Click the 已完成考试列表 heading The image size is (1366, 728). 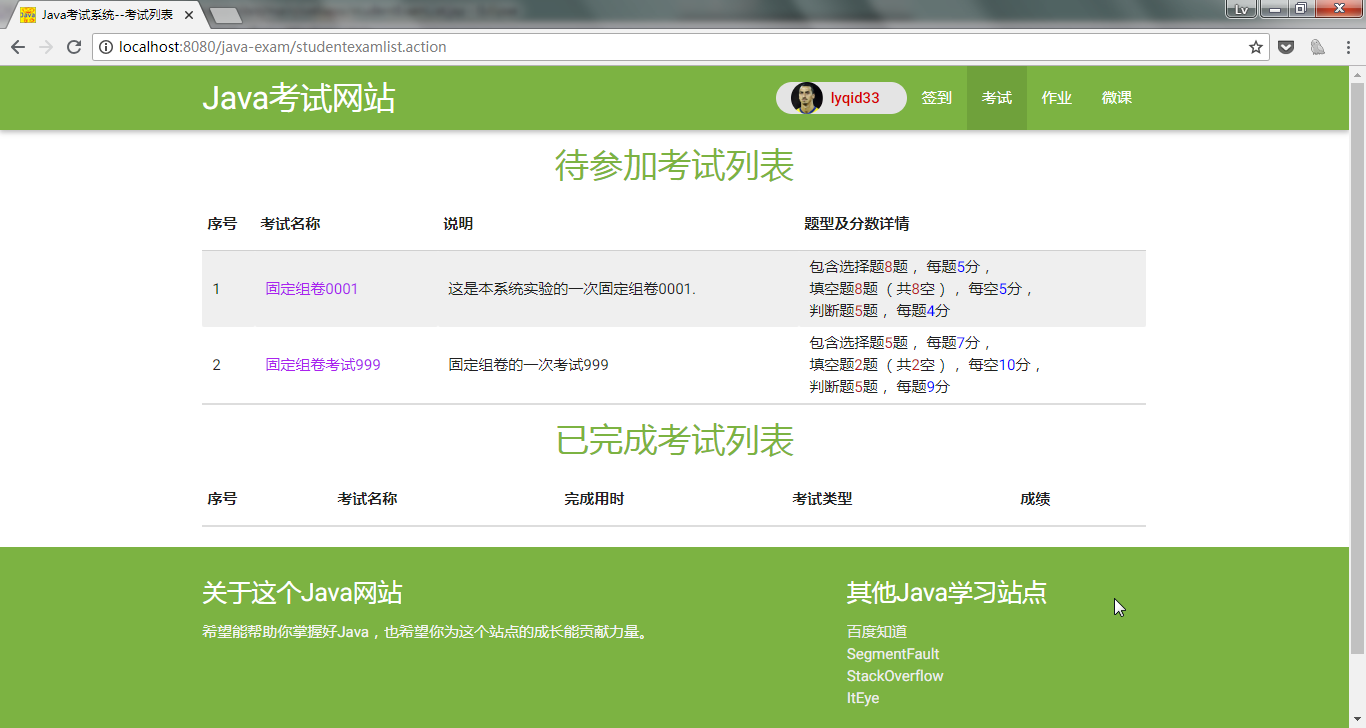(674, 441)
